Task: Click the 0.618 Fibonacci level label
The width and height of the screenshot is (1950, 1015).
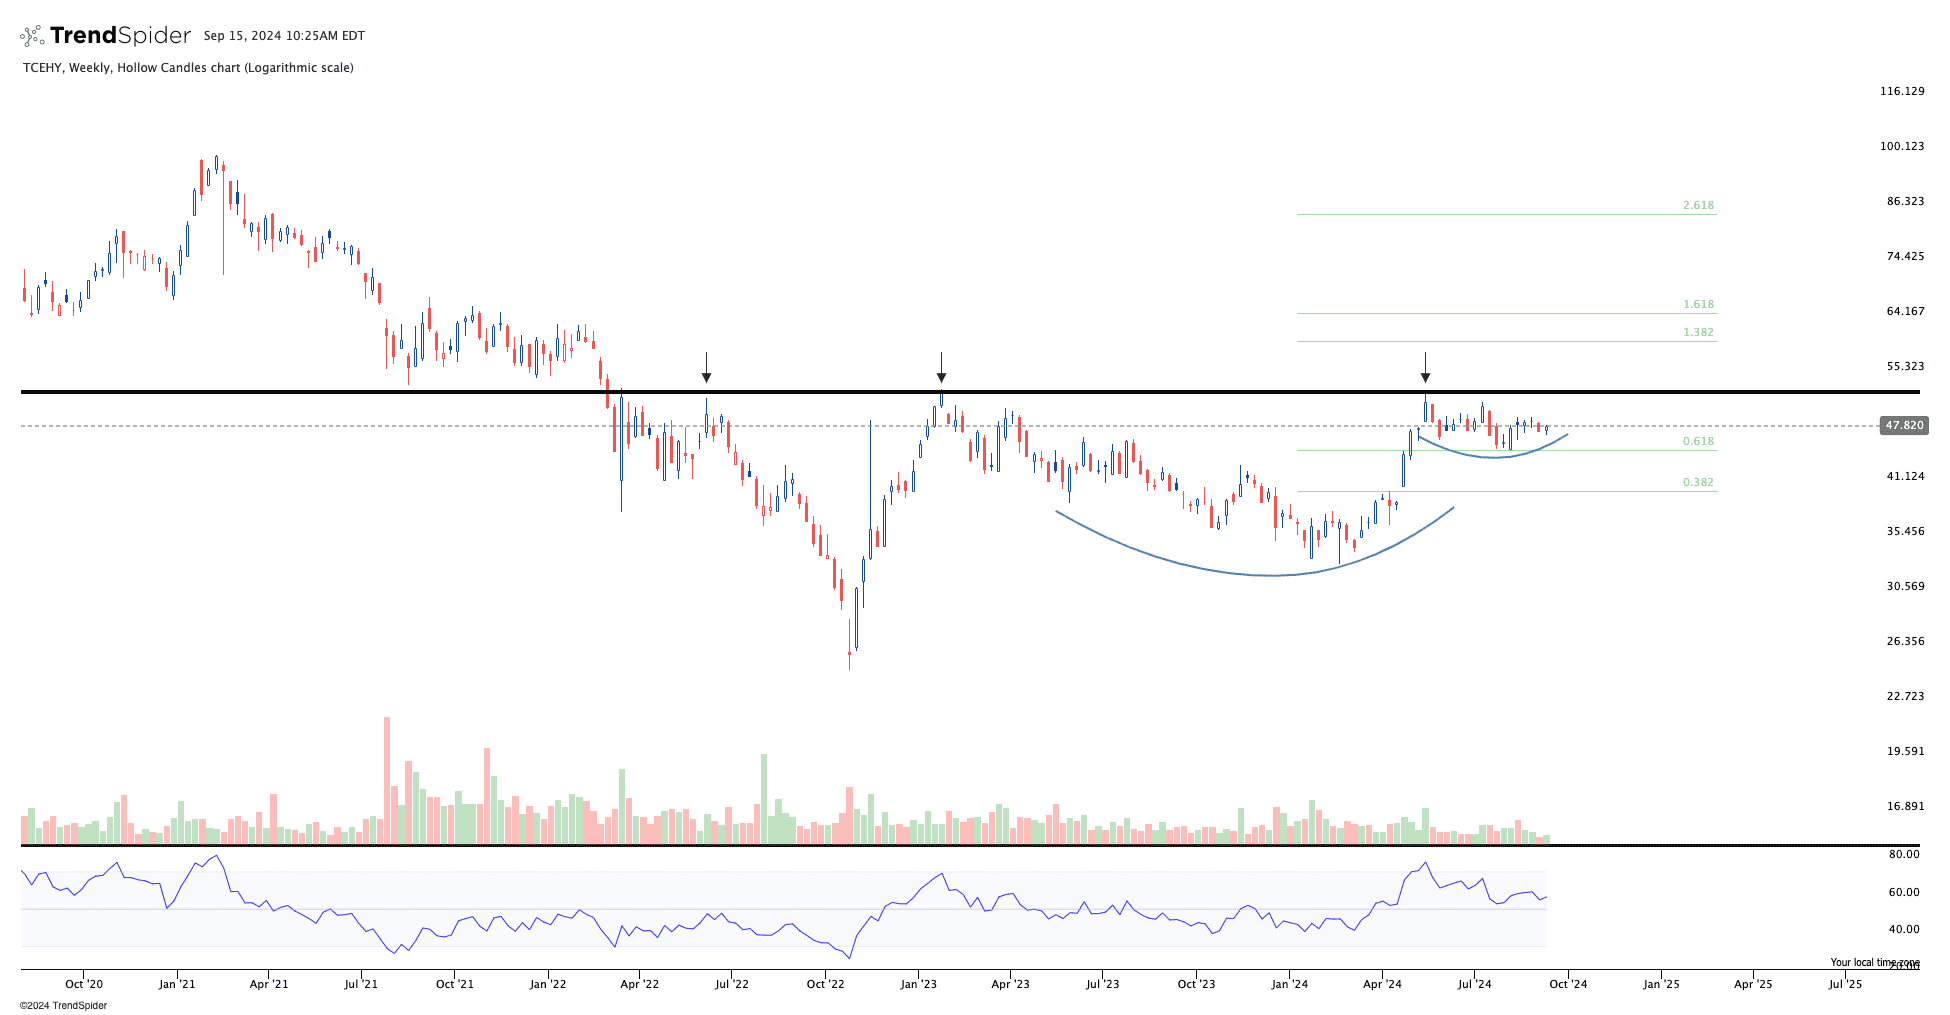Action: tap(1697, 442)
